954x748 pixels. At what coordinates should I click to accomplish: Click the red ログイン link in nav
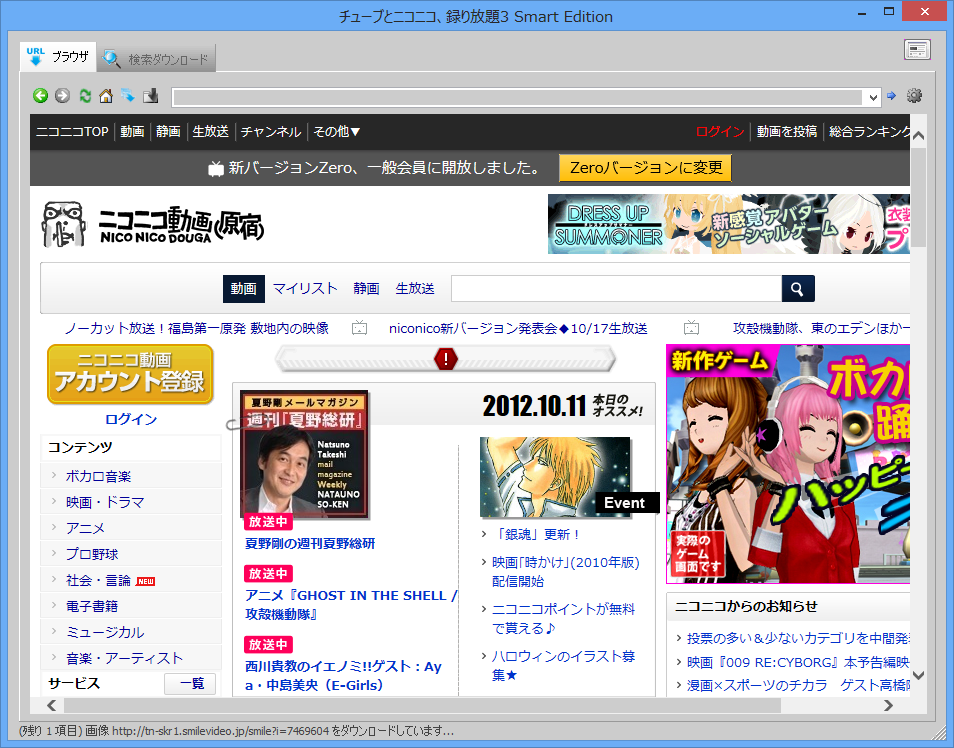click(720, 131)
